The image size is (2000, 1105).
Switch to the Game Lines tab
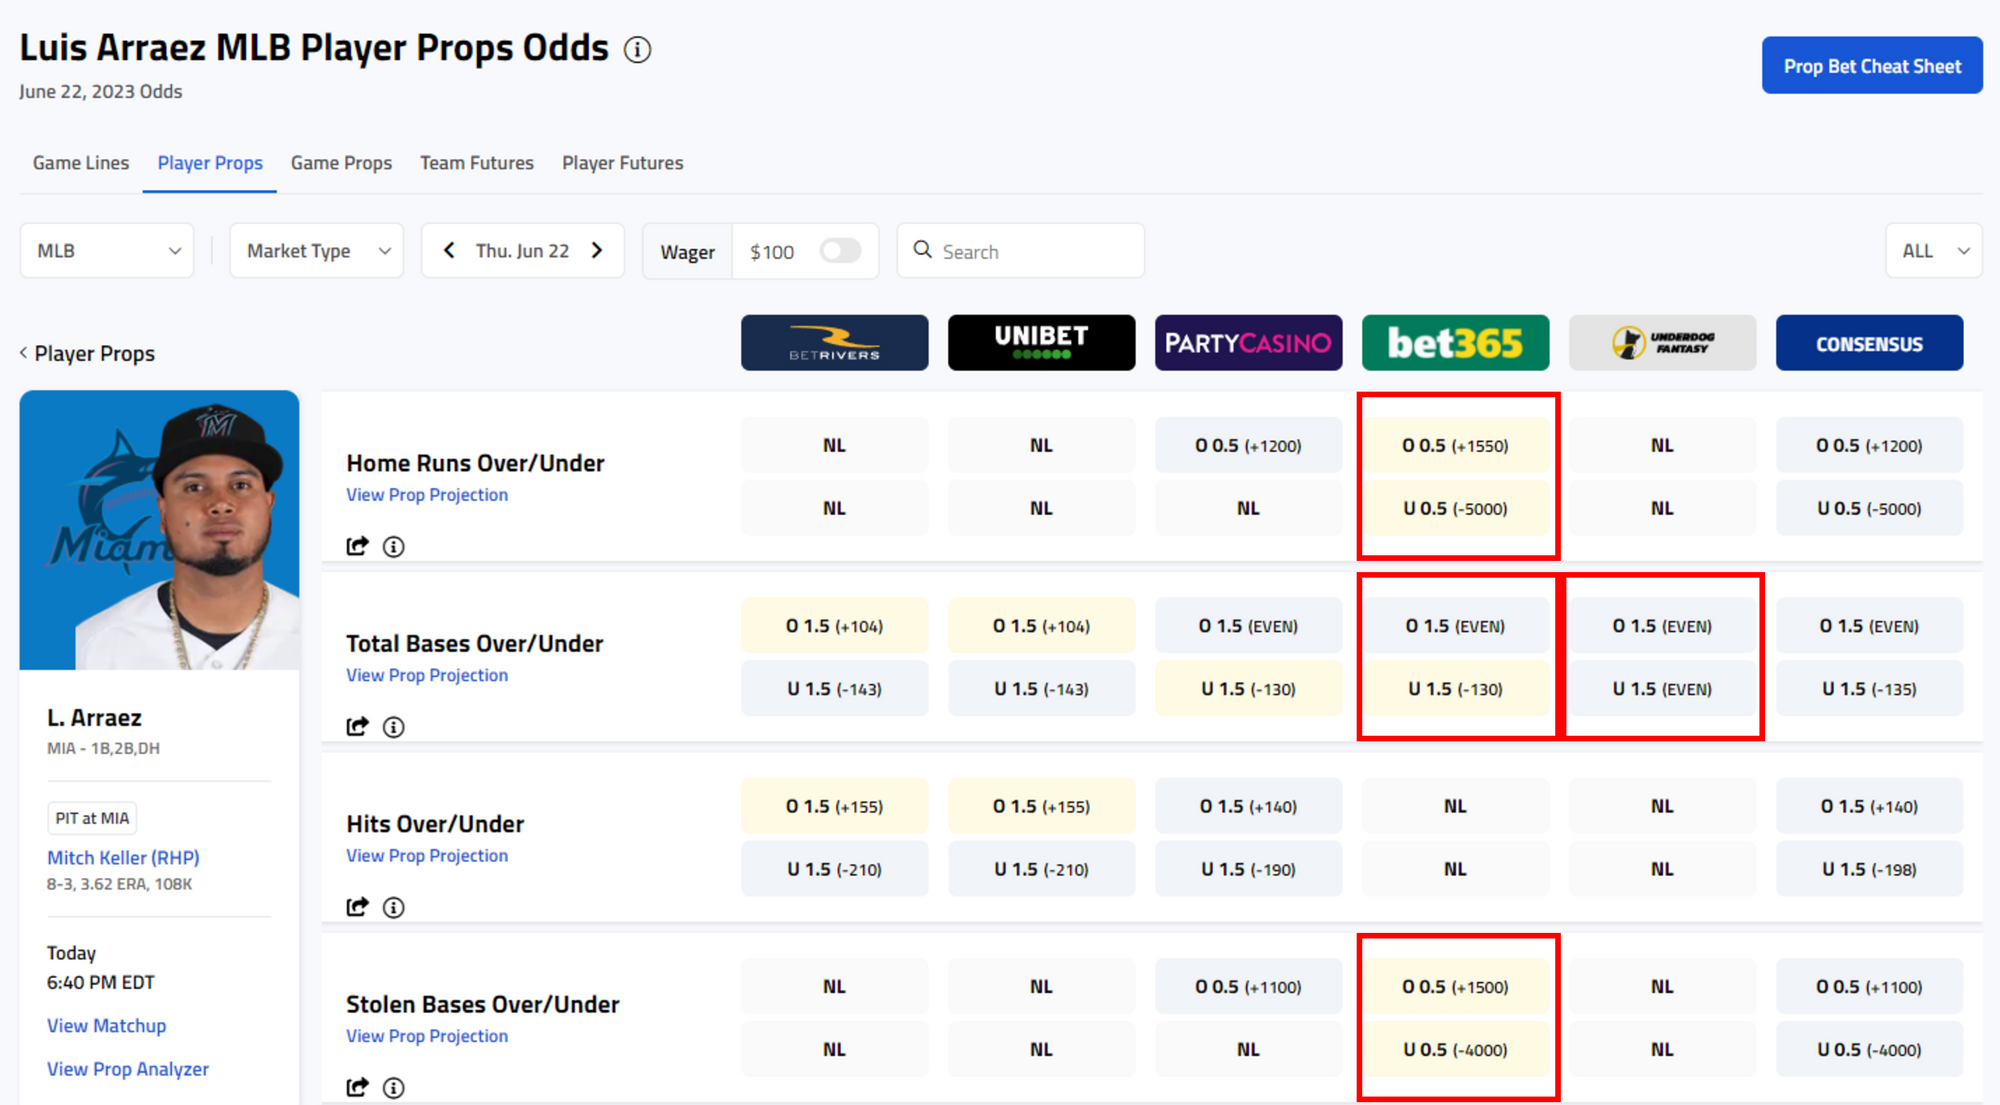(81, 163)
